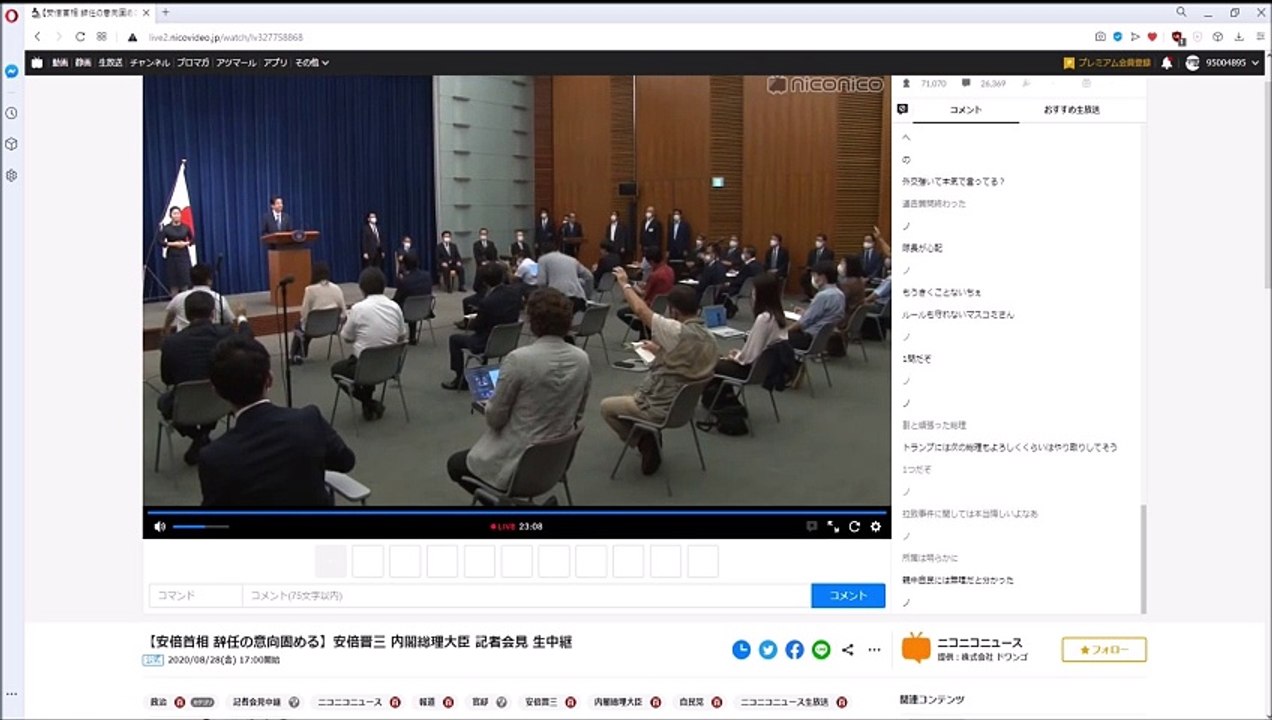Open アプリ in niconico top menu
1272x720 pixels.
pos(275,62)
